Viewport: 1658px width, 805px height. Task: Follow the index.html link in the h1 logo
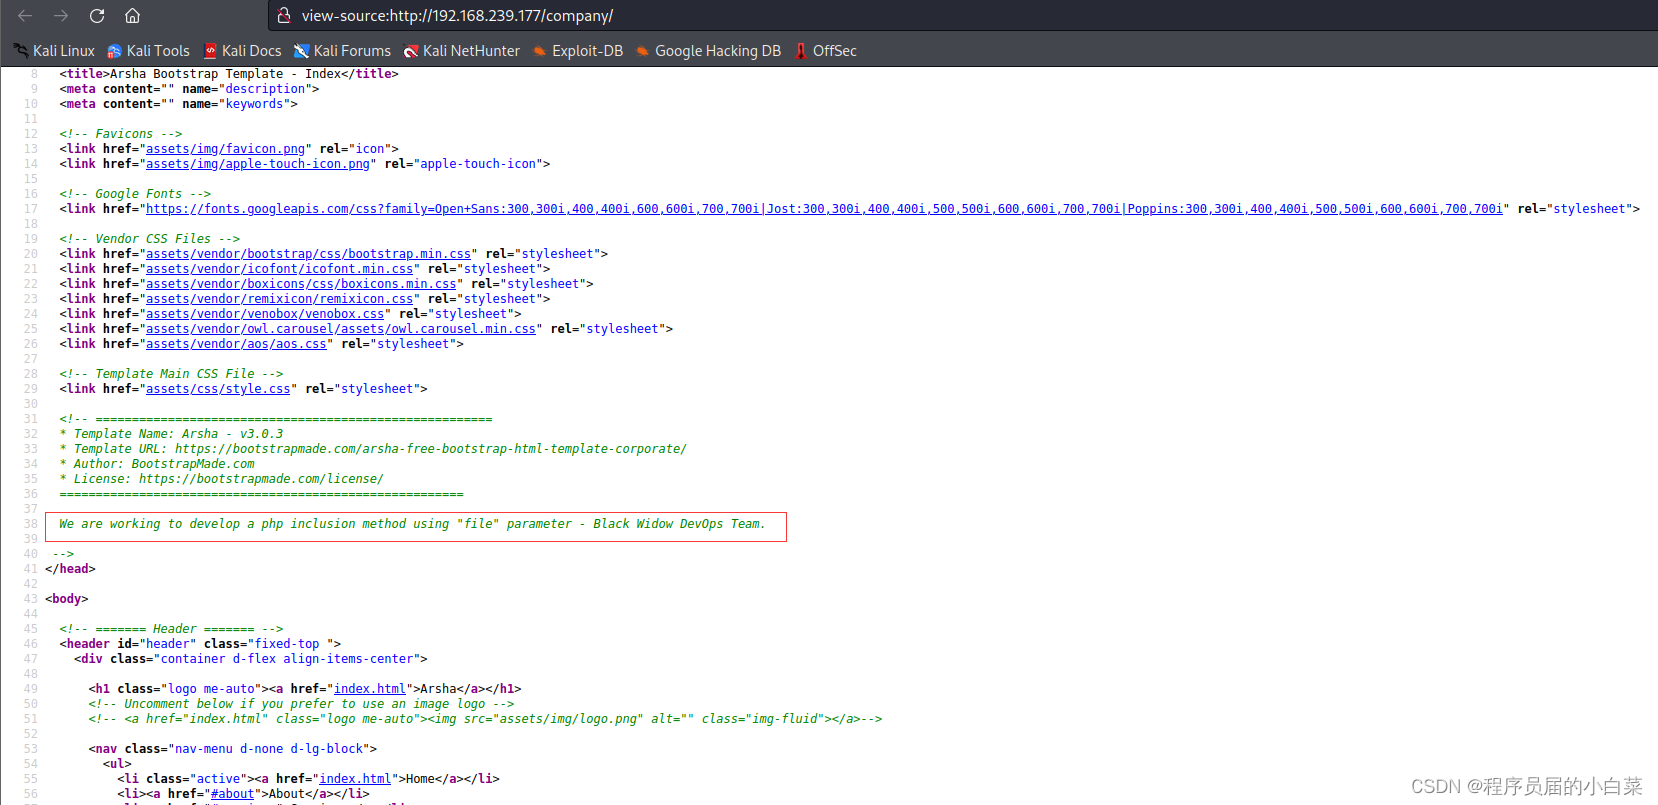click(370, 689)
